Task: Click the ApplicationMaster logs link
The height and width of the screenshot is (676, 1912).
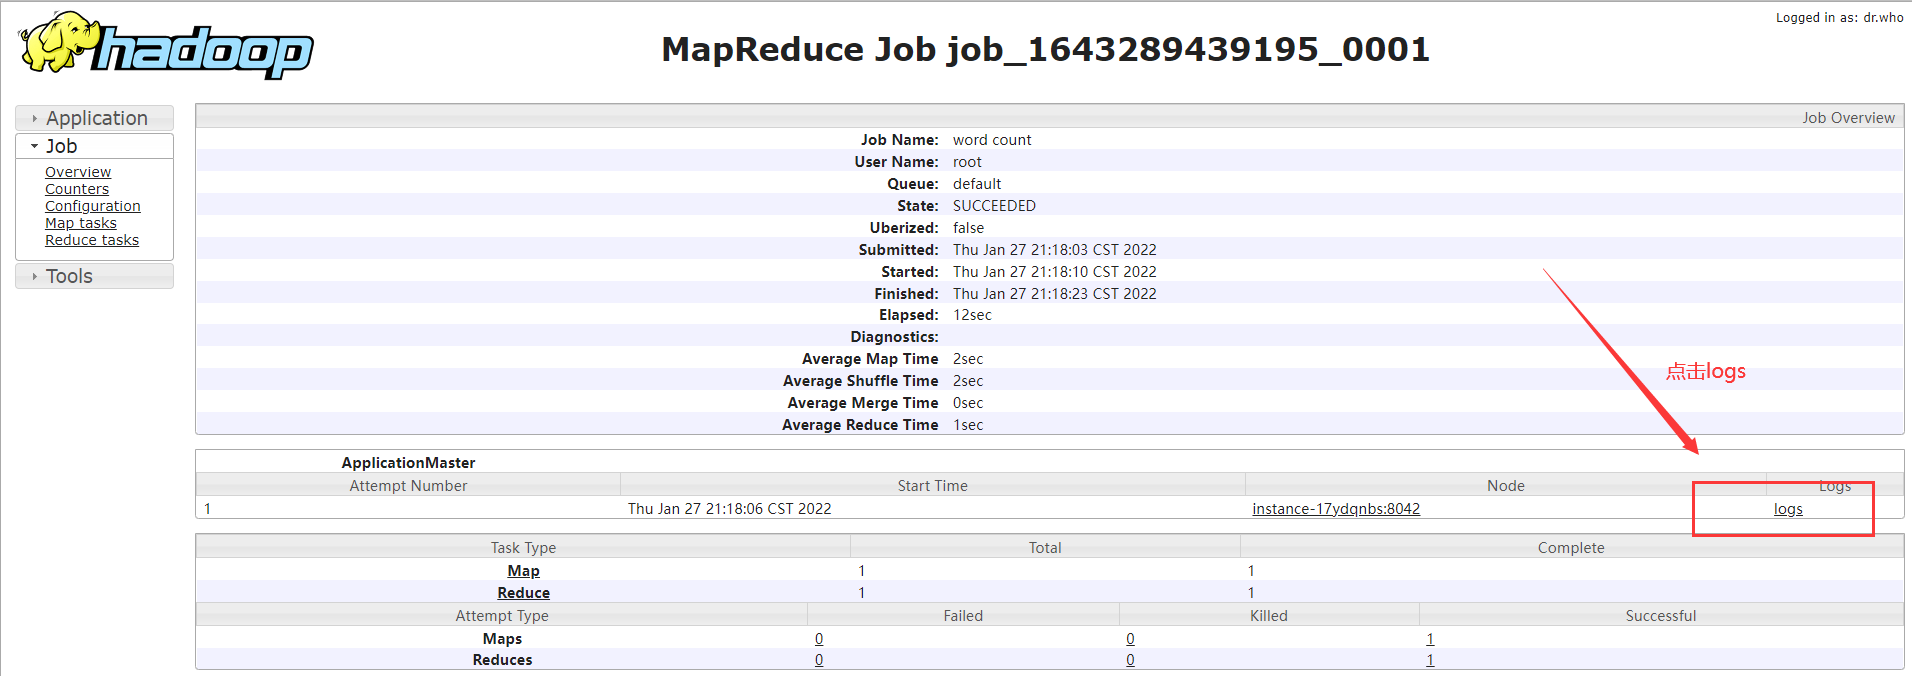Action: (x=1788, y=509)
